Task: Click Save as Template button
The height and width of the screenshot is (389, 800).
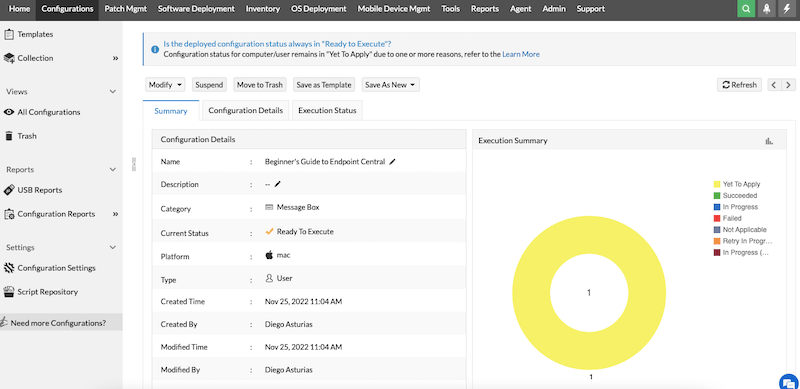Action: tap(324, 85)
